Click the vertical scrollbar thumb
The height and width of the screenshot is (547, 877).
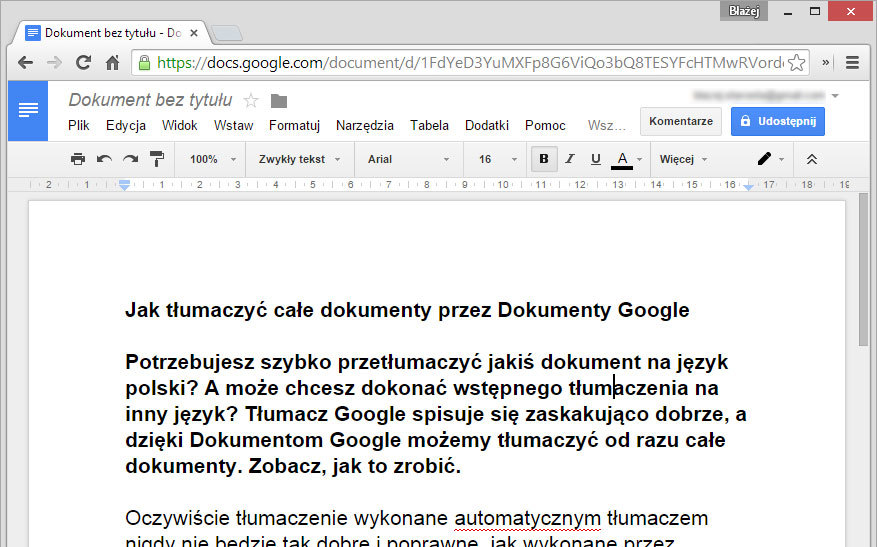point(864,268)
